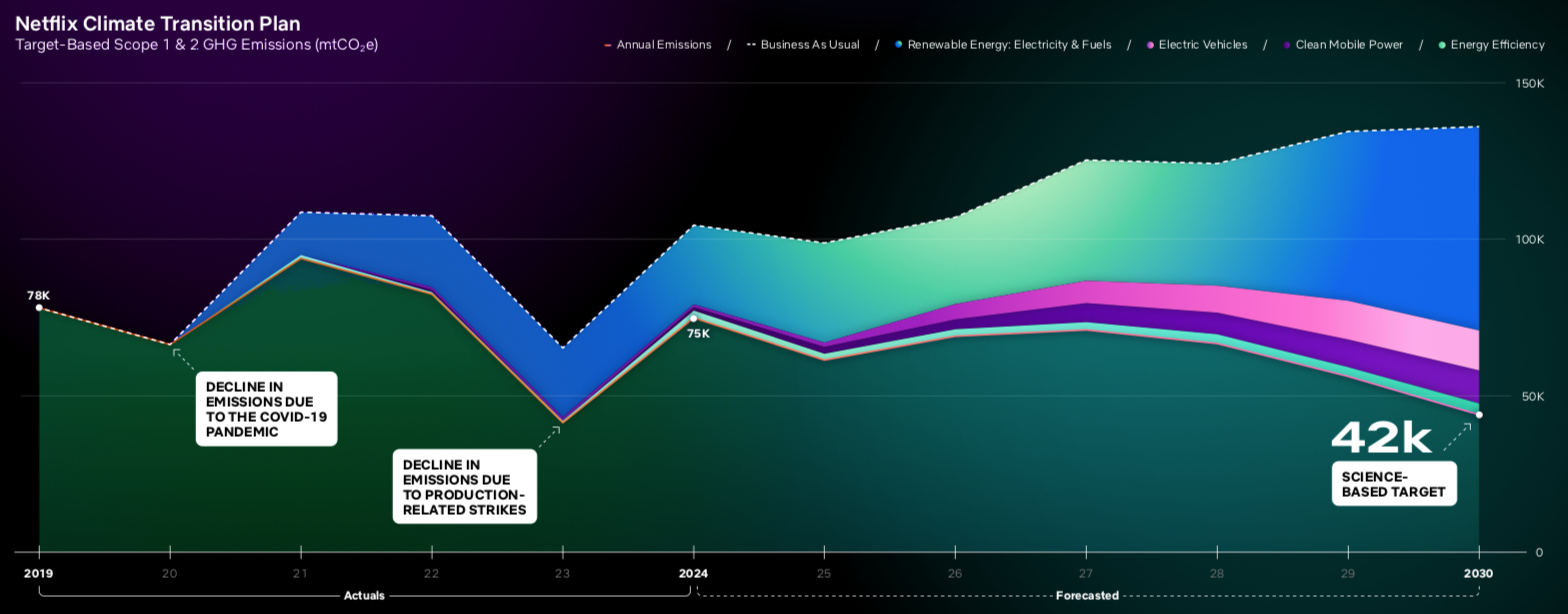Viewport: 1568px width, 614px height.
Task: Click the "50K" y-axis label
Action: click(1532, 397)
